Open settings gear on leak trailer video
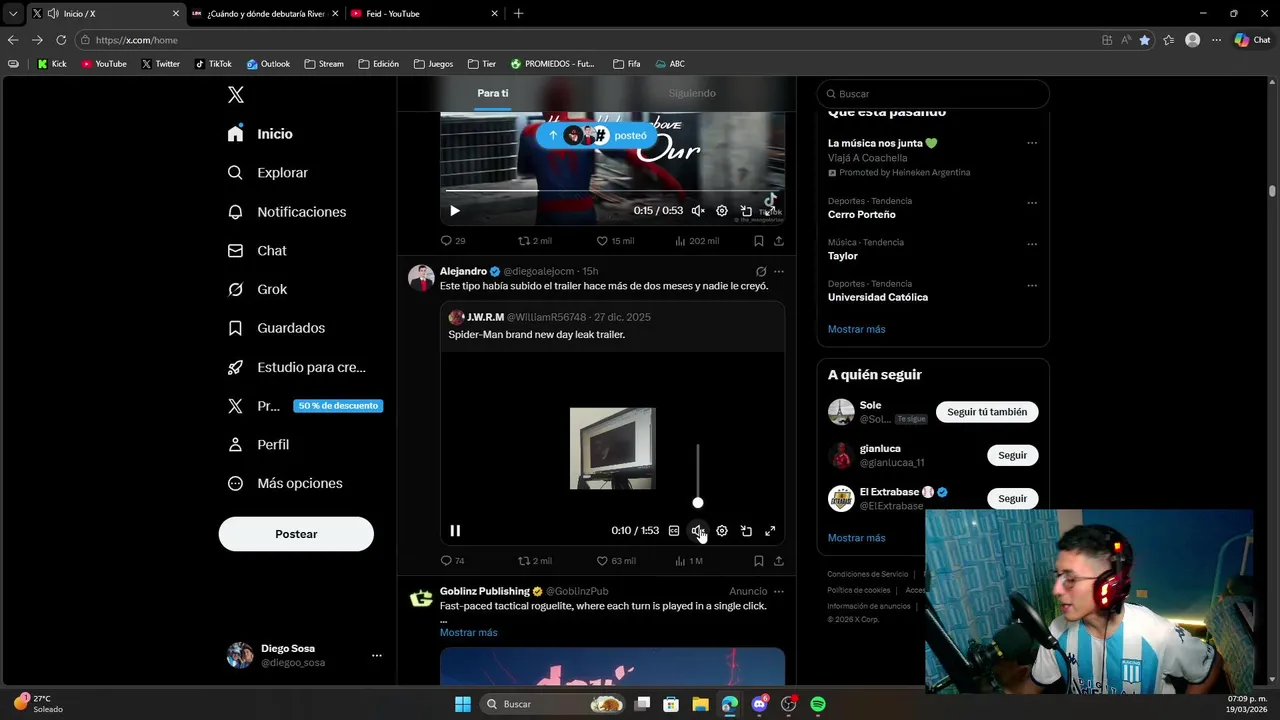Image resolution: width=1280 pixels, height=720 pixels. pyautogui.click(x=722, y=531)
